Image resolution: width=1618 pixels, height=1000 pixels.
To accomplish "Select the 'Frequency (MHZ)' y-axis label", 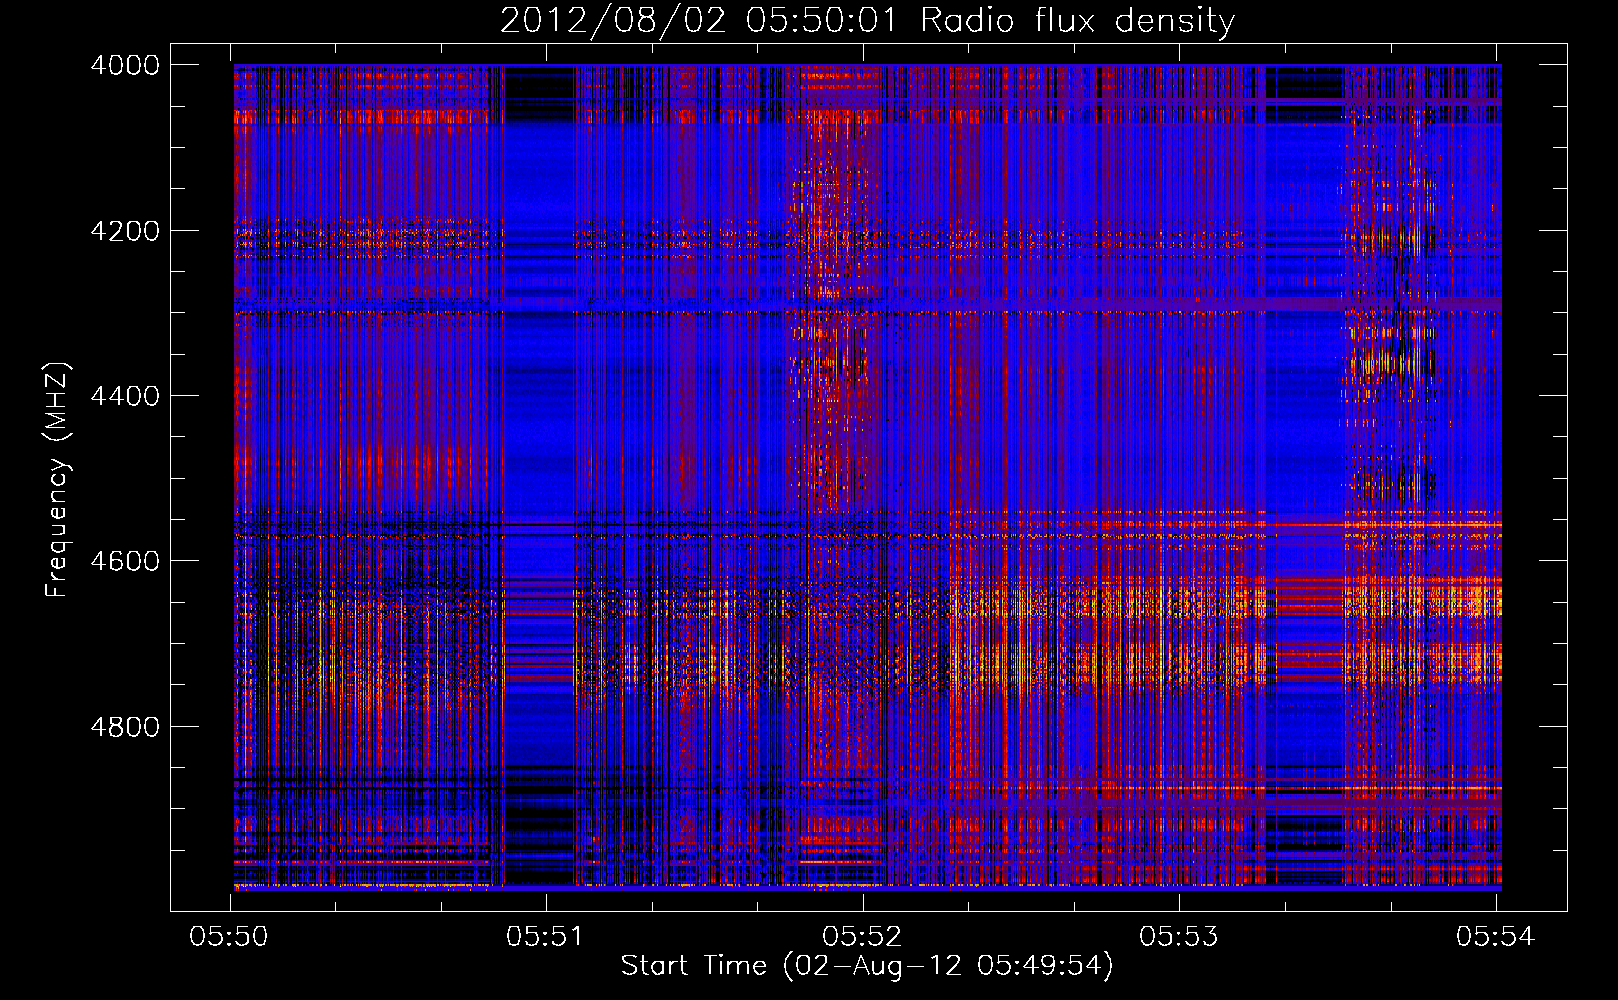I will point(57,480).
